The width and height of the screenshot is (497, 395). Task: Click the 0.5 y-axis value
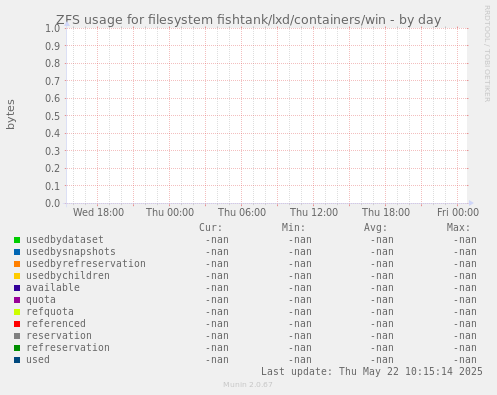click(x=53, y=116)
